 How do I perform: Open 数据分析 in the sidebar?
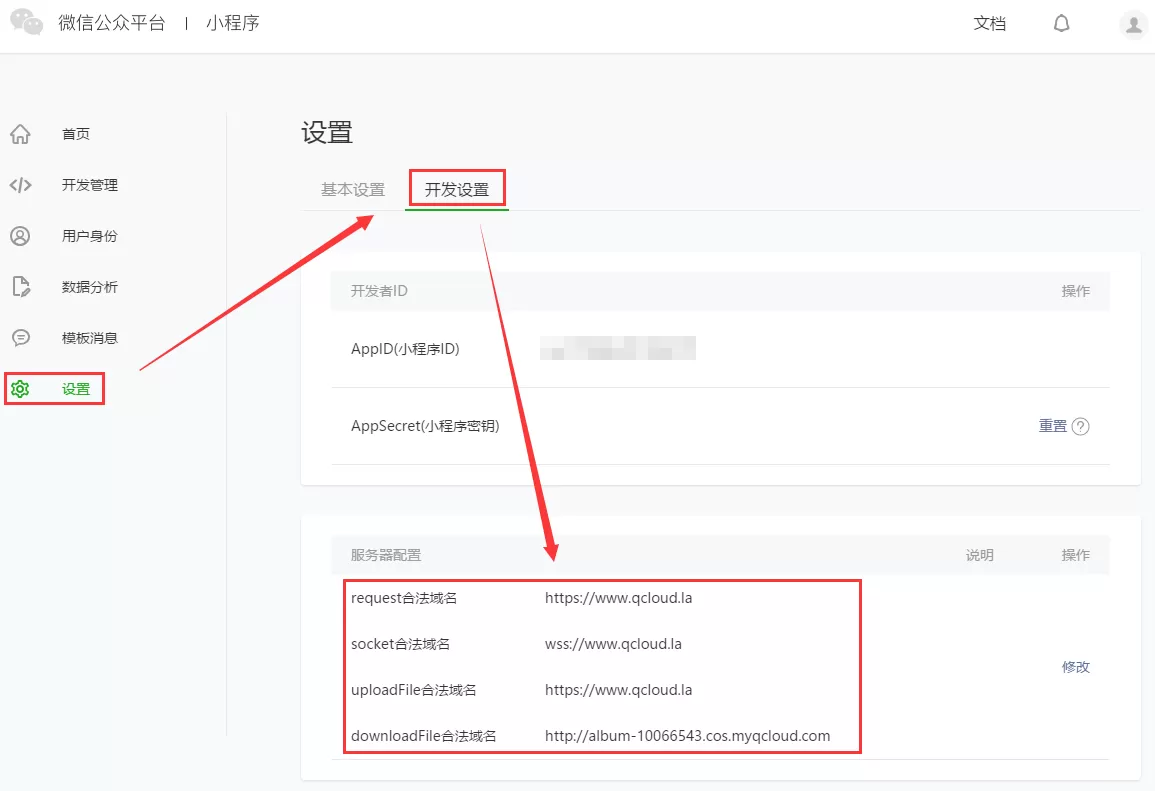click(x=90, y=286)
